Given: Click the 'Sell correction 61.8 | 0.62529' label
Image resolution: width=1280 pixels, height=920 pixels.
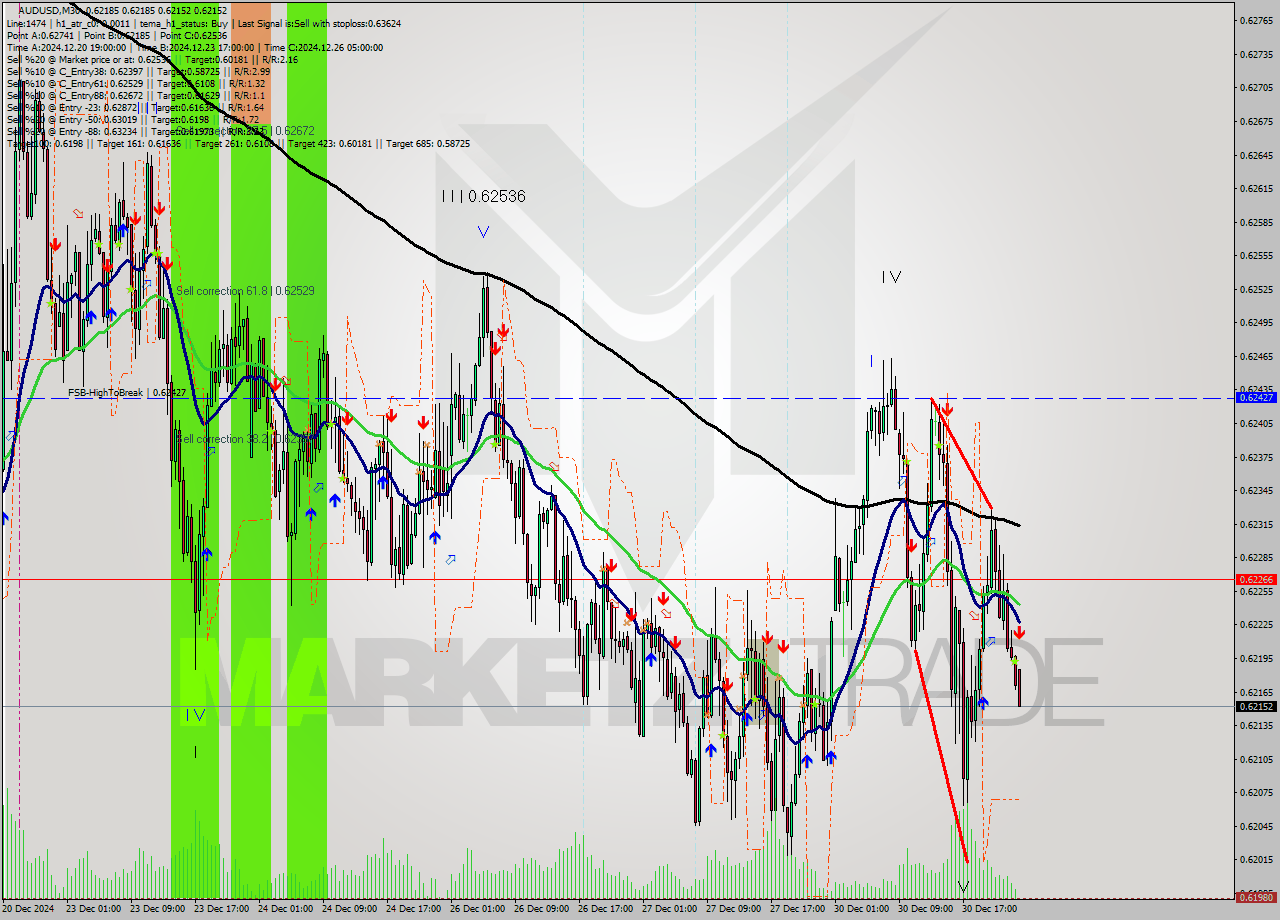Looking at the screenshot, I should [245, 291].
